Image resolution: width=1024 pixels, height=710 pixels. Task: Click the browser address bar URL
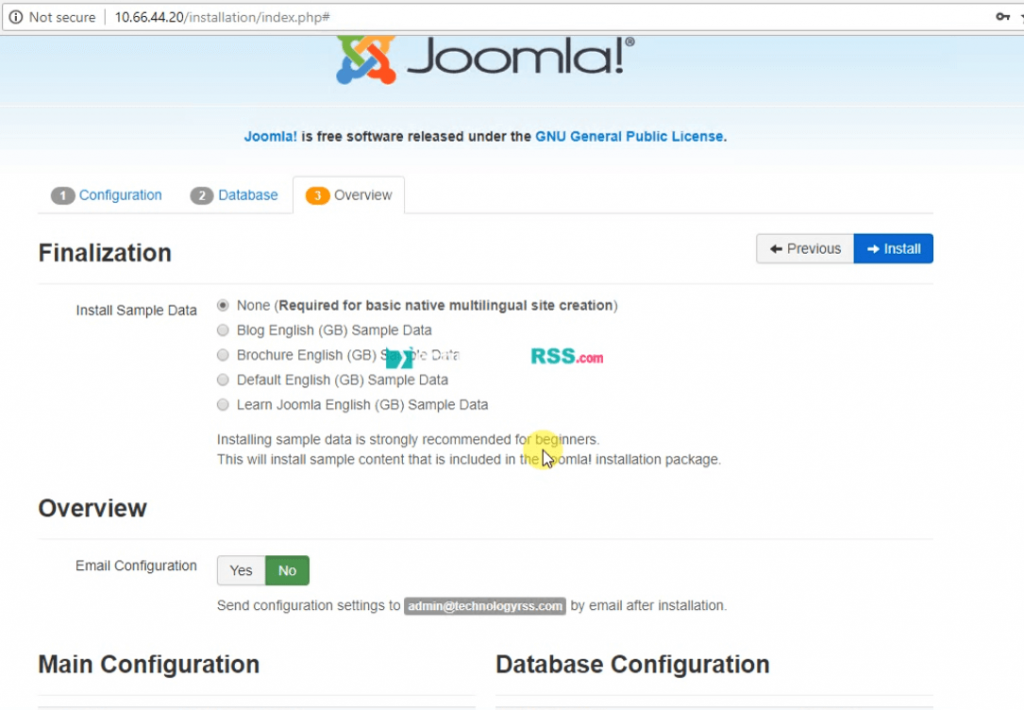point(222,17)
